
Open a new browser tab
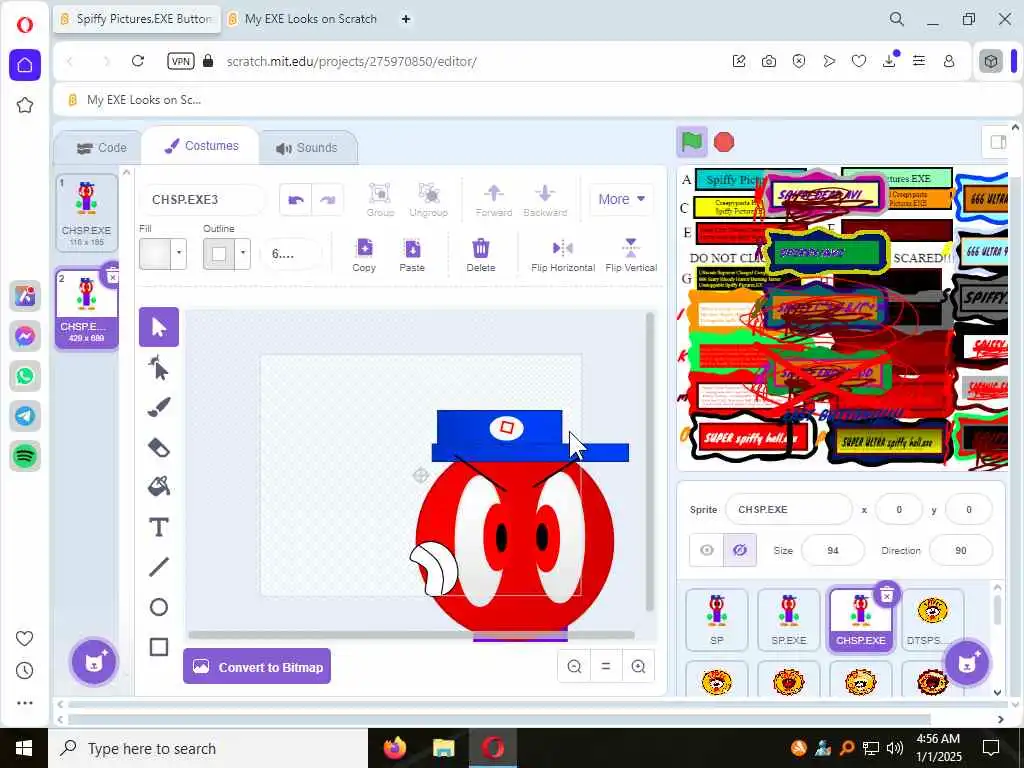(406, 19)
